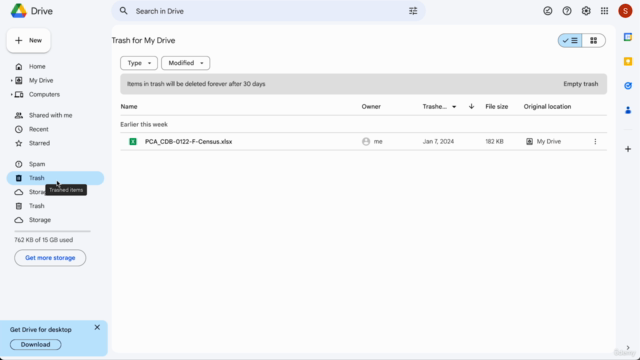Viewport: 640px width, 360px height.
Task: Open advanced search filter options
Action: click(x=413, y=11)
